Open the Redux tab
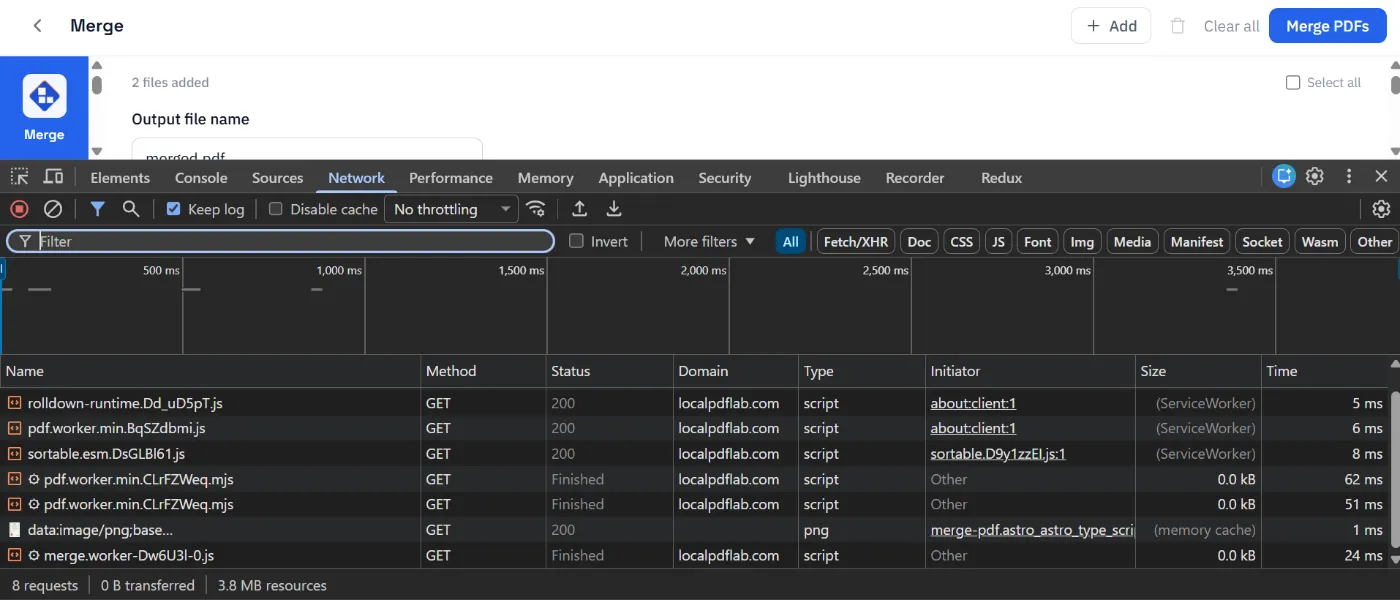1400x600 pixels. tap(1001, 177)
